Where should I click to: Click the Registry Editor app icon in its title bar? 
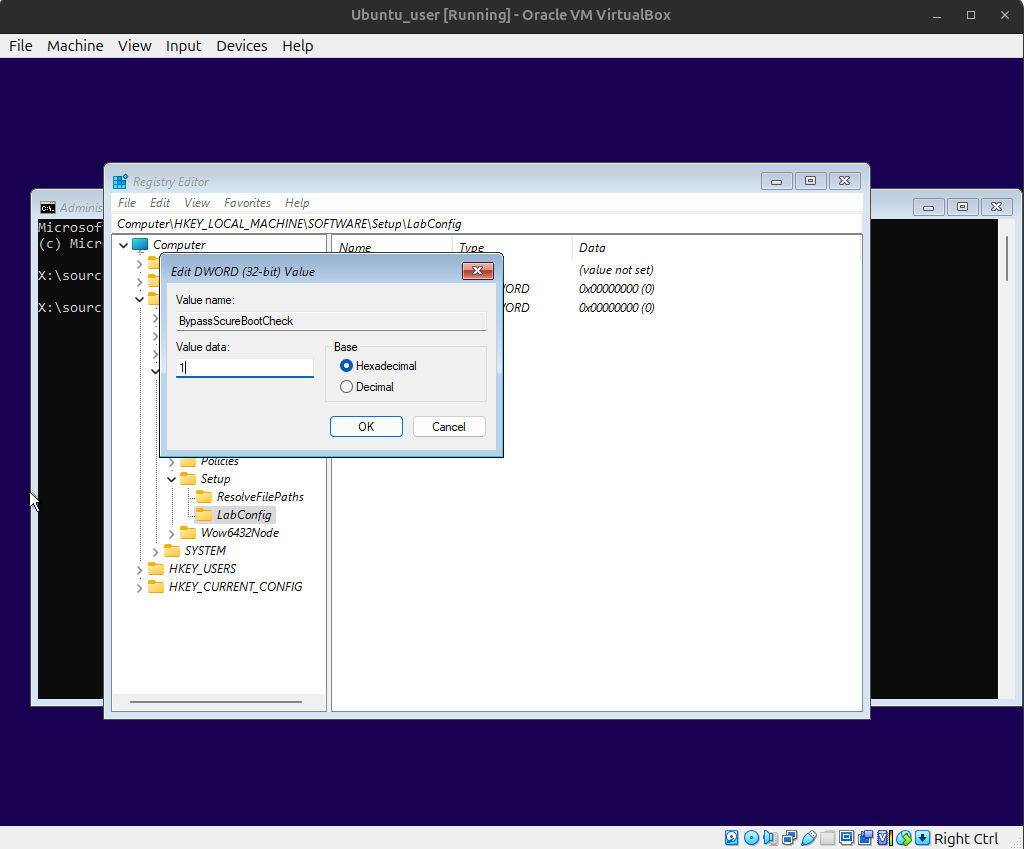click(x=120, y=182)
